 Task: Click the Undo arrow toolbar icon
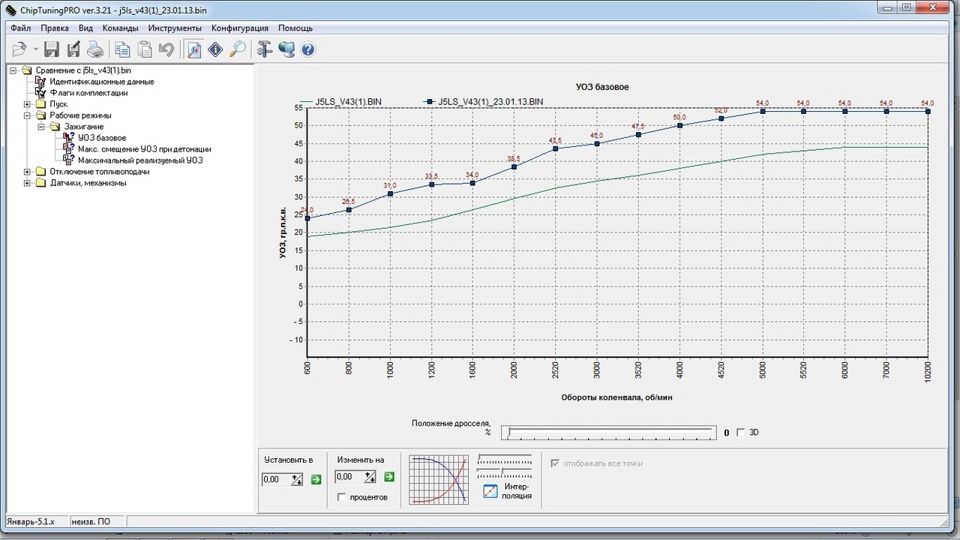(167, 49)
